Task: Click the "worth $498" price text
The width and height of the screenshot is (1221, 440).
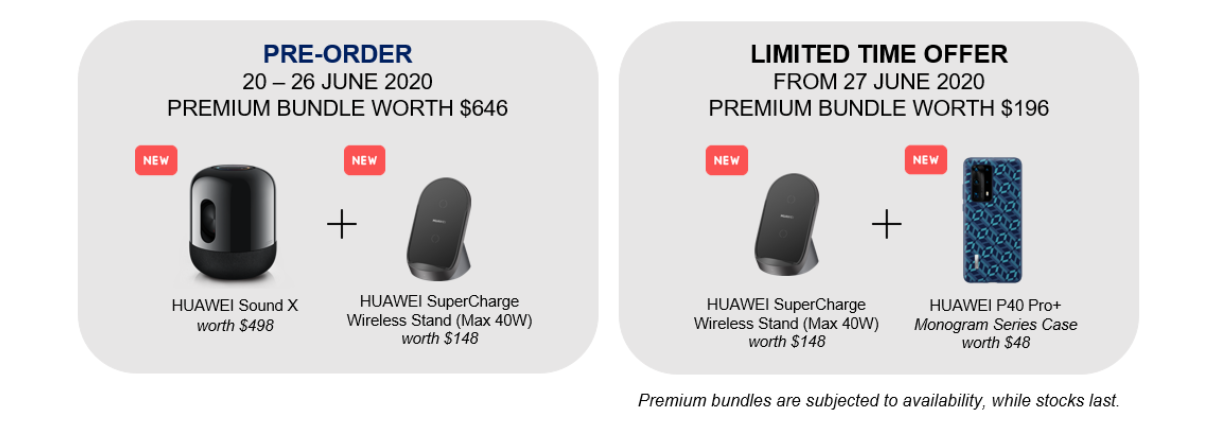Action: [235, 324]
